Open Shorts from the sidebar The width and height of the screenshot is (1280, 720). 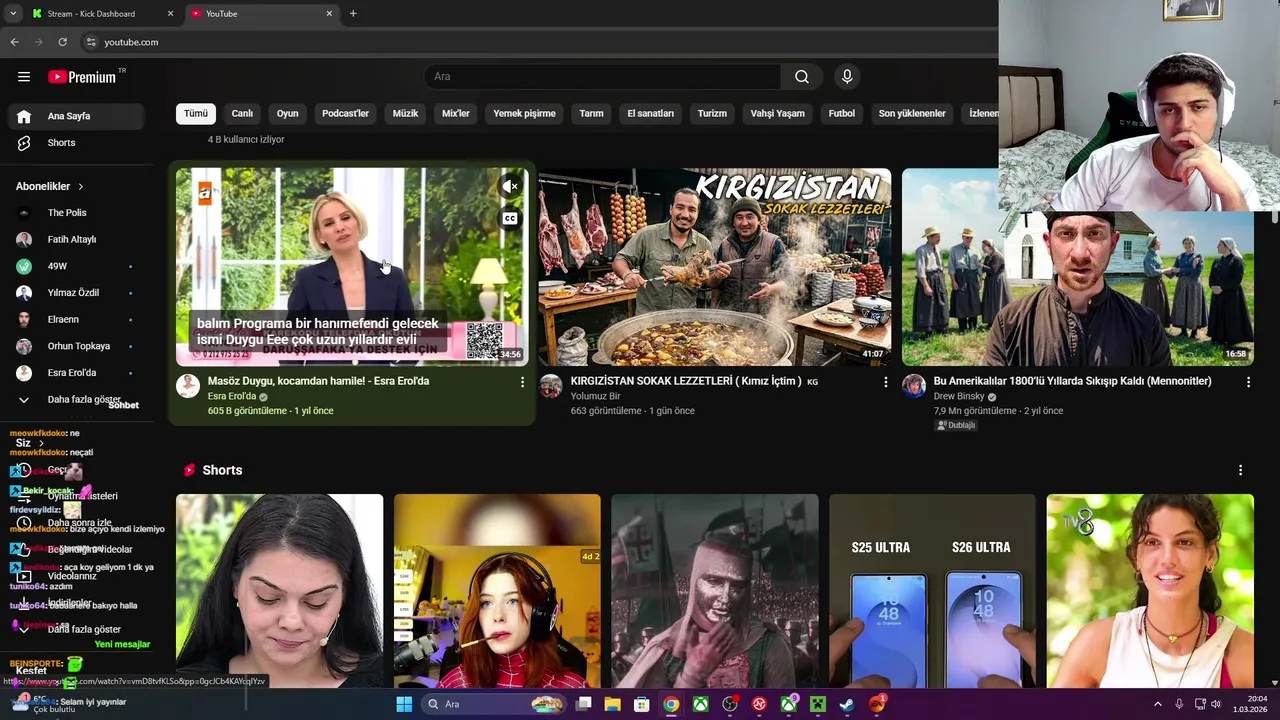click(76, 143)
